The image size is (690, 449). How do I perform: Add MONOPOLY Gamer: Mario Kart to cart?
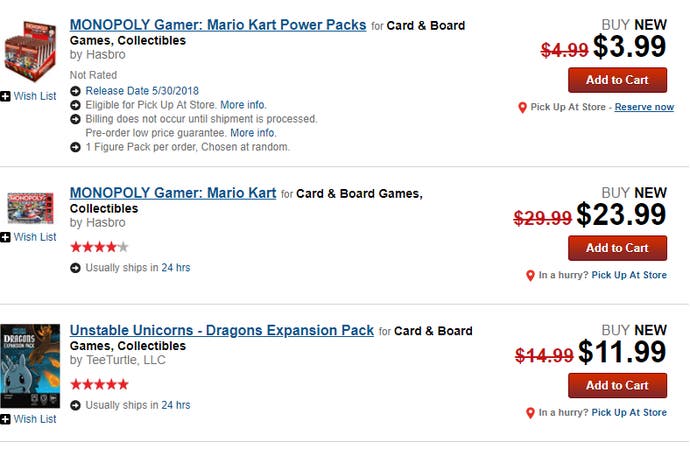(617, 248)
